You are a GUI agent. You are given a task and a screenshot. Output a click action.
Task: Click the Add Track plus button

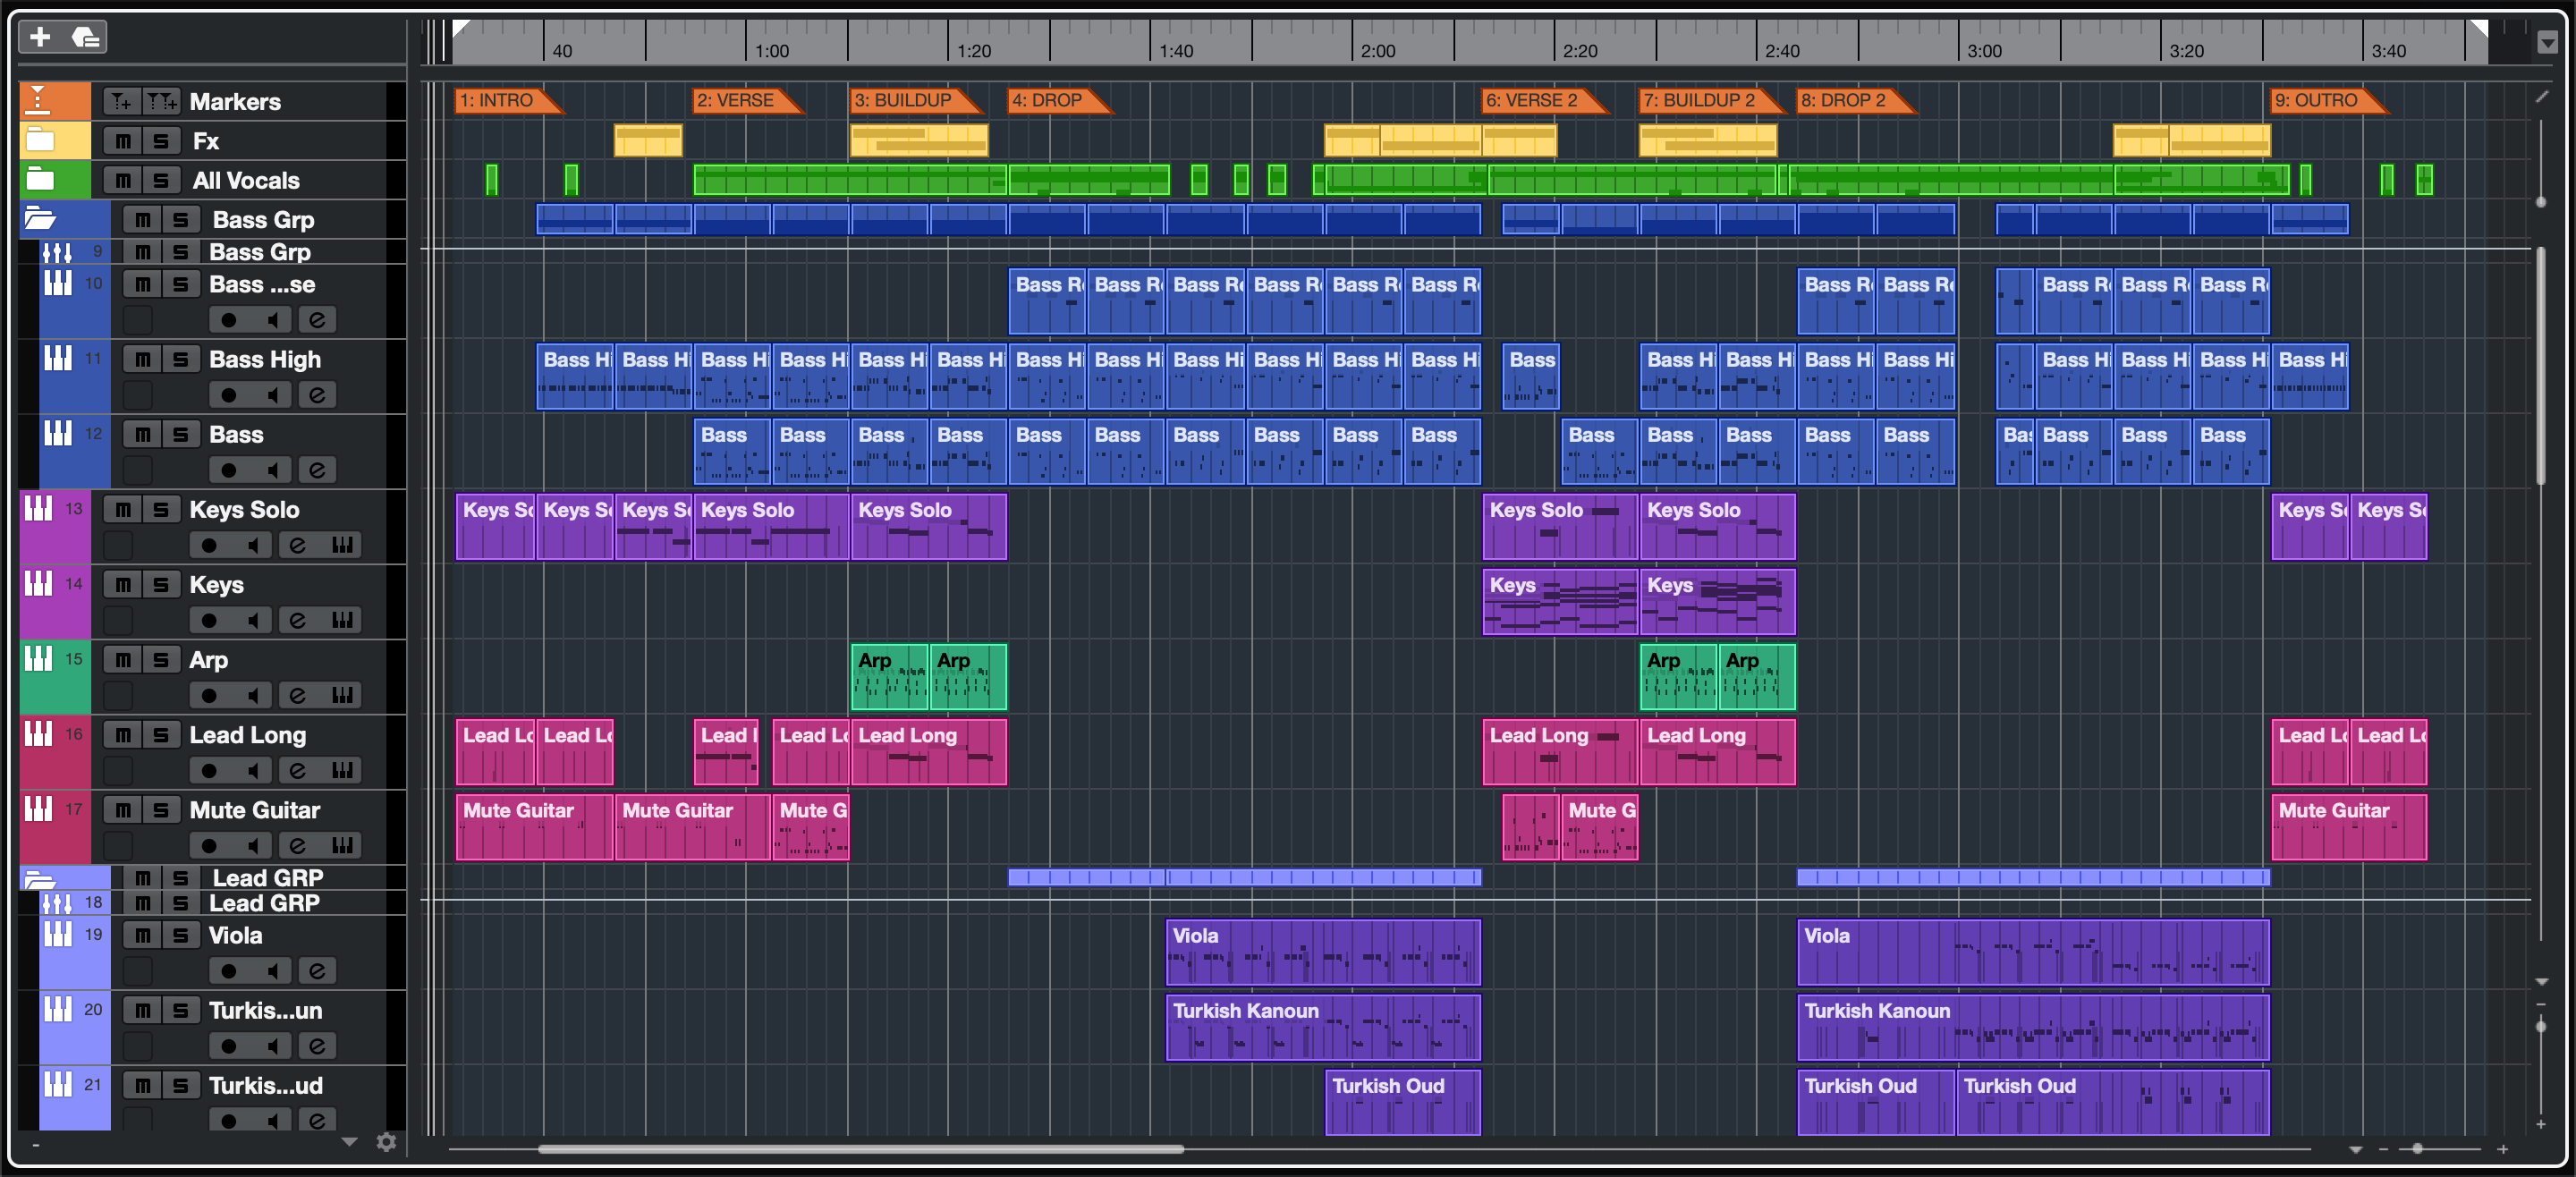(x=40, y=37)
